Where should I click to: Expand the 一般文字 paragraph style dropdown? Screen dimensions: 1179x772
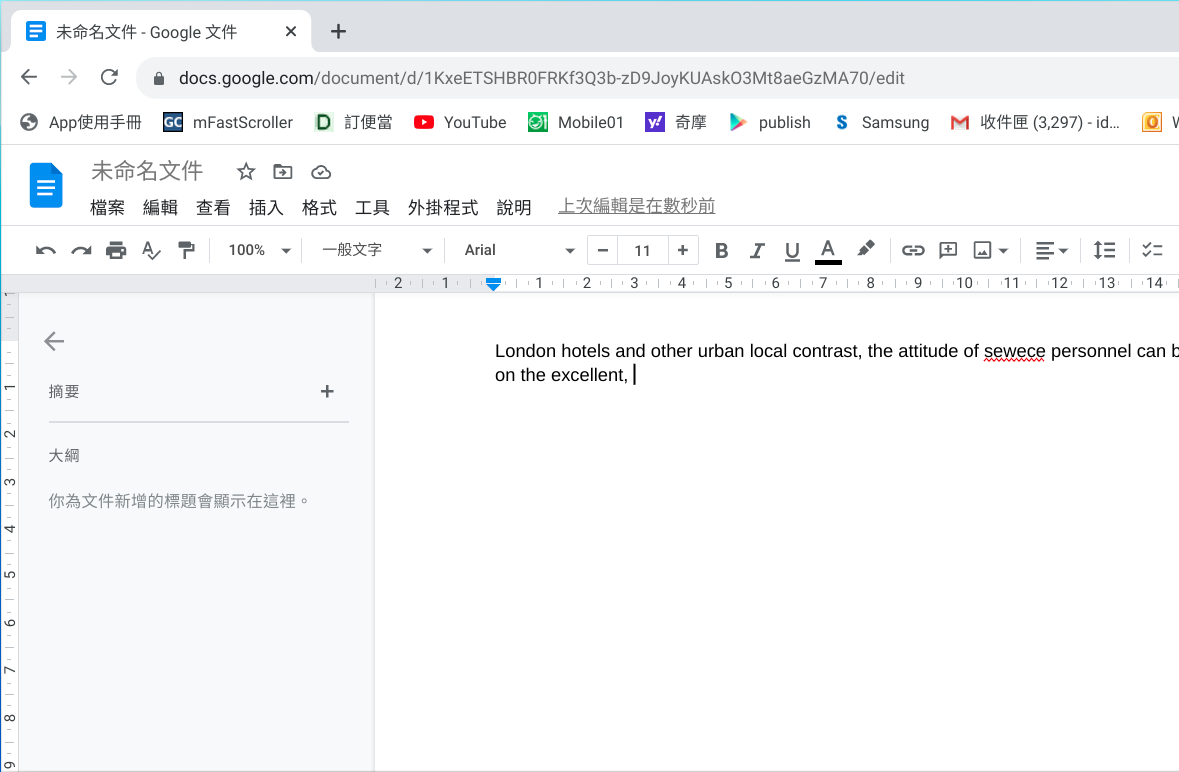[376, 250]
